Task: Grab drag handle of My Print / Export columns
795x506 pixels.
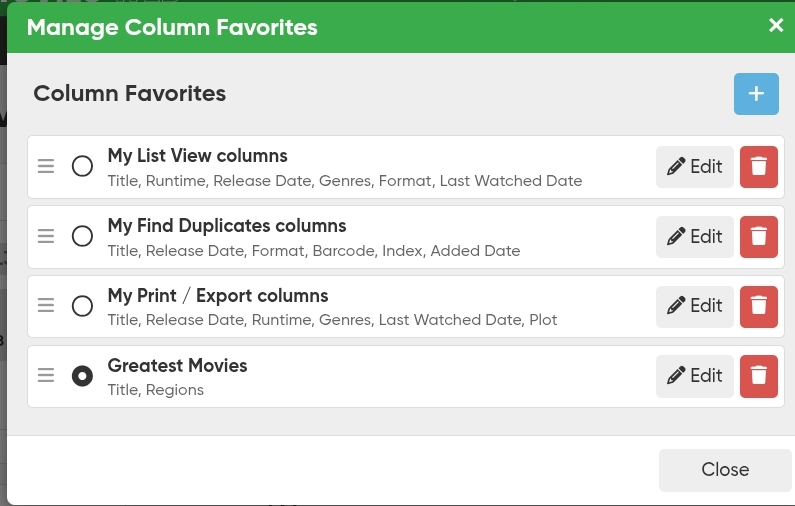Action: 46,306
